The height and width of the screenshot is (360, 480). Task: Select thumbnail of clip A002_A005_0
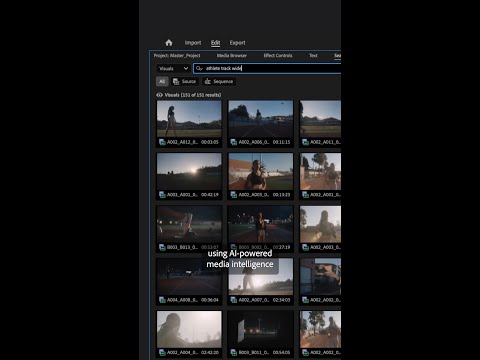coord(261,171)
